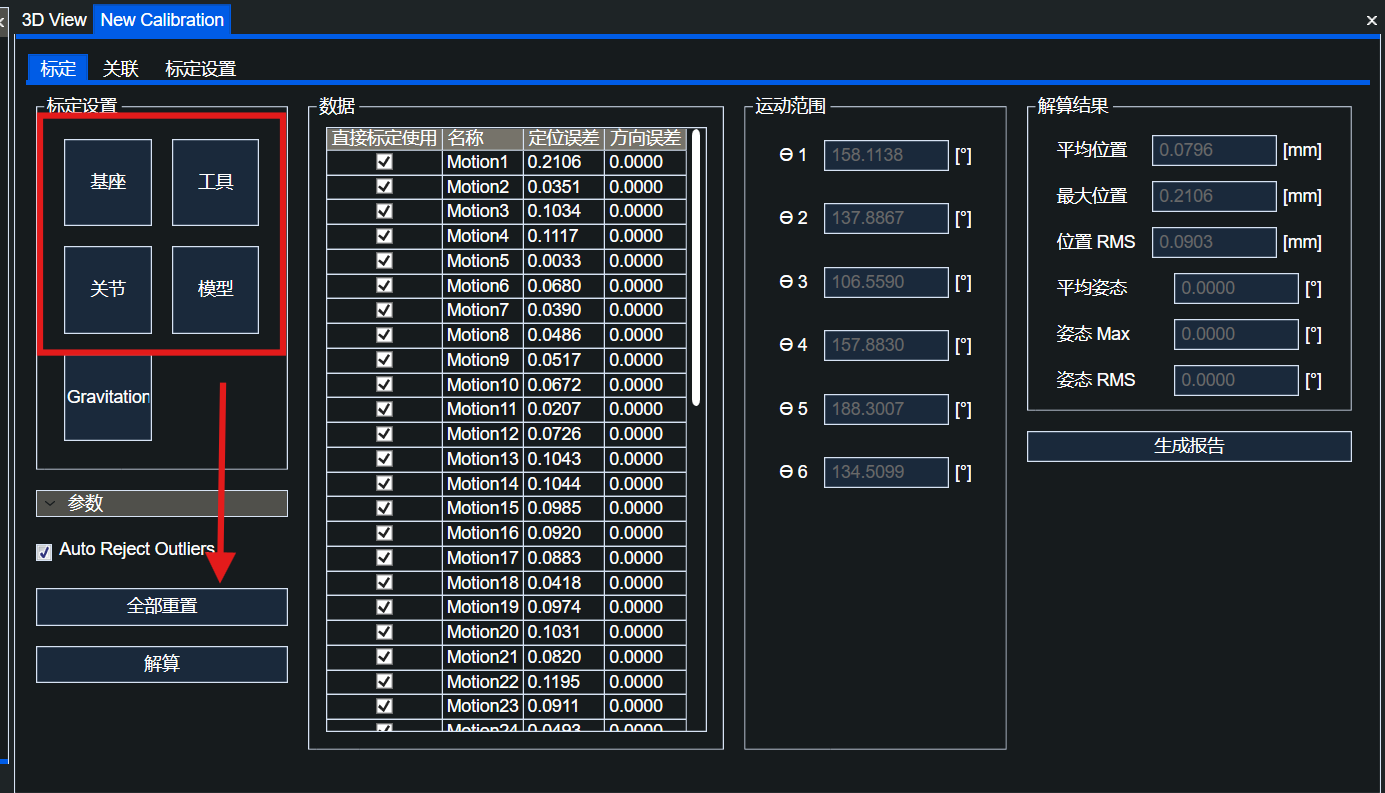Choose the 模型 calibration tile
The height and width of the screenshot is (793, 1385).
215,289
